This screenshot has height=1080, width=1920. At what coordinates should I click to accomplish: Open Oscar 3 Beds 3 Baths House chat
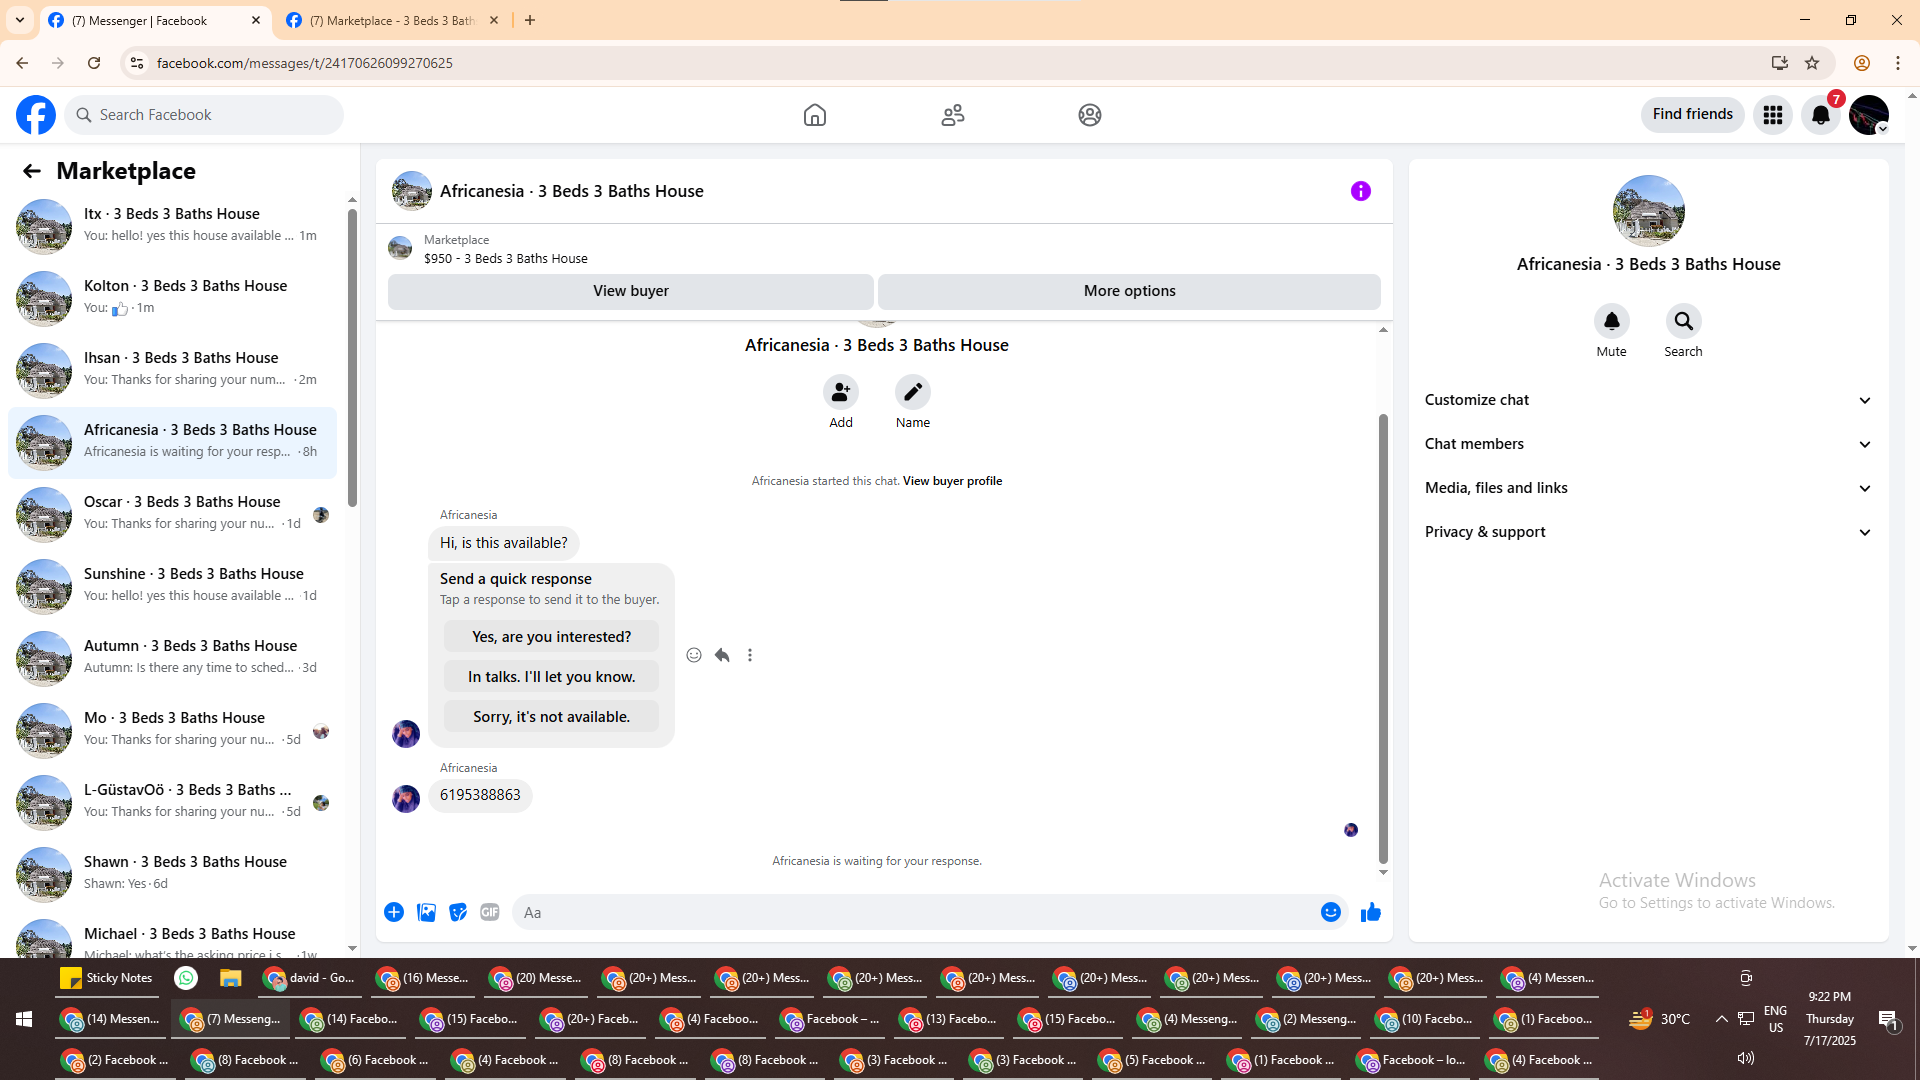click(x=172, y=514)
